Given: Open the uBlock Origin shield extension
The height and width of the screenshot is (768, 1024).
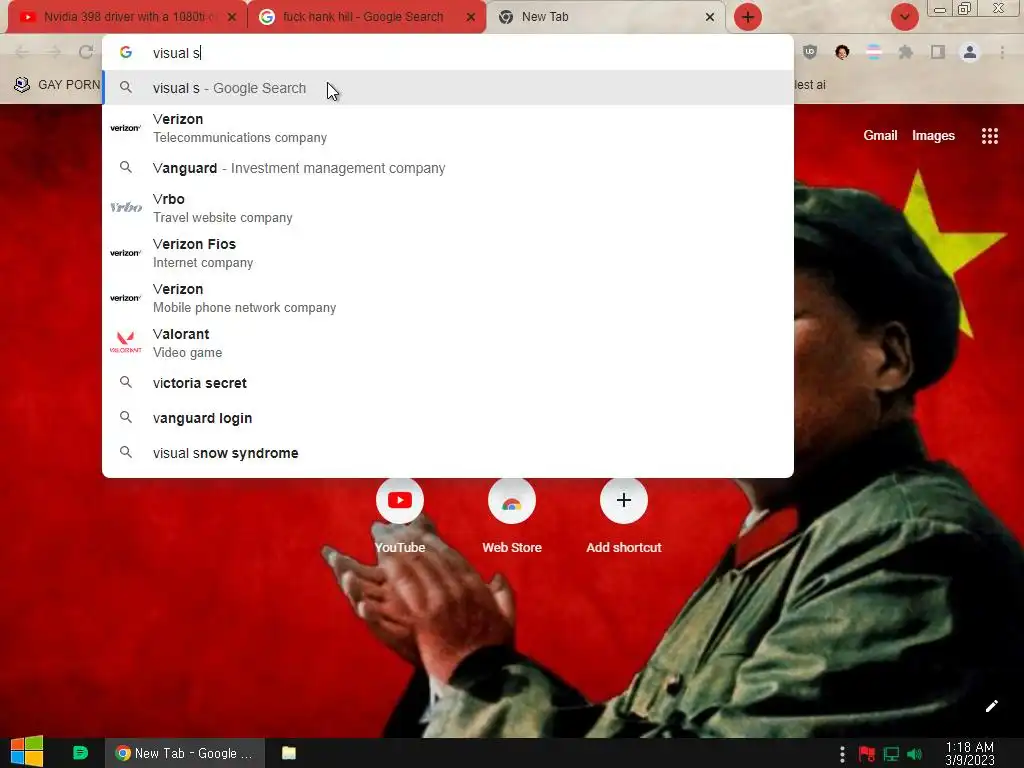Looking at the screenshot, I should pos(810,52).
